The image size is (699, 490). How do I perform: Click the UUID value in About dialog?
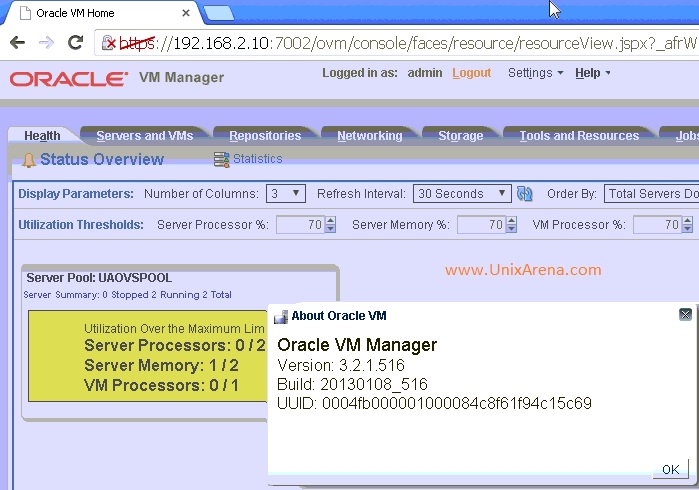pyautogui.click(x=457, y=403)
